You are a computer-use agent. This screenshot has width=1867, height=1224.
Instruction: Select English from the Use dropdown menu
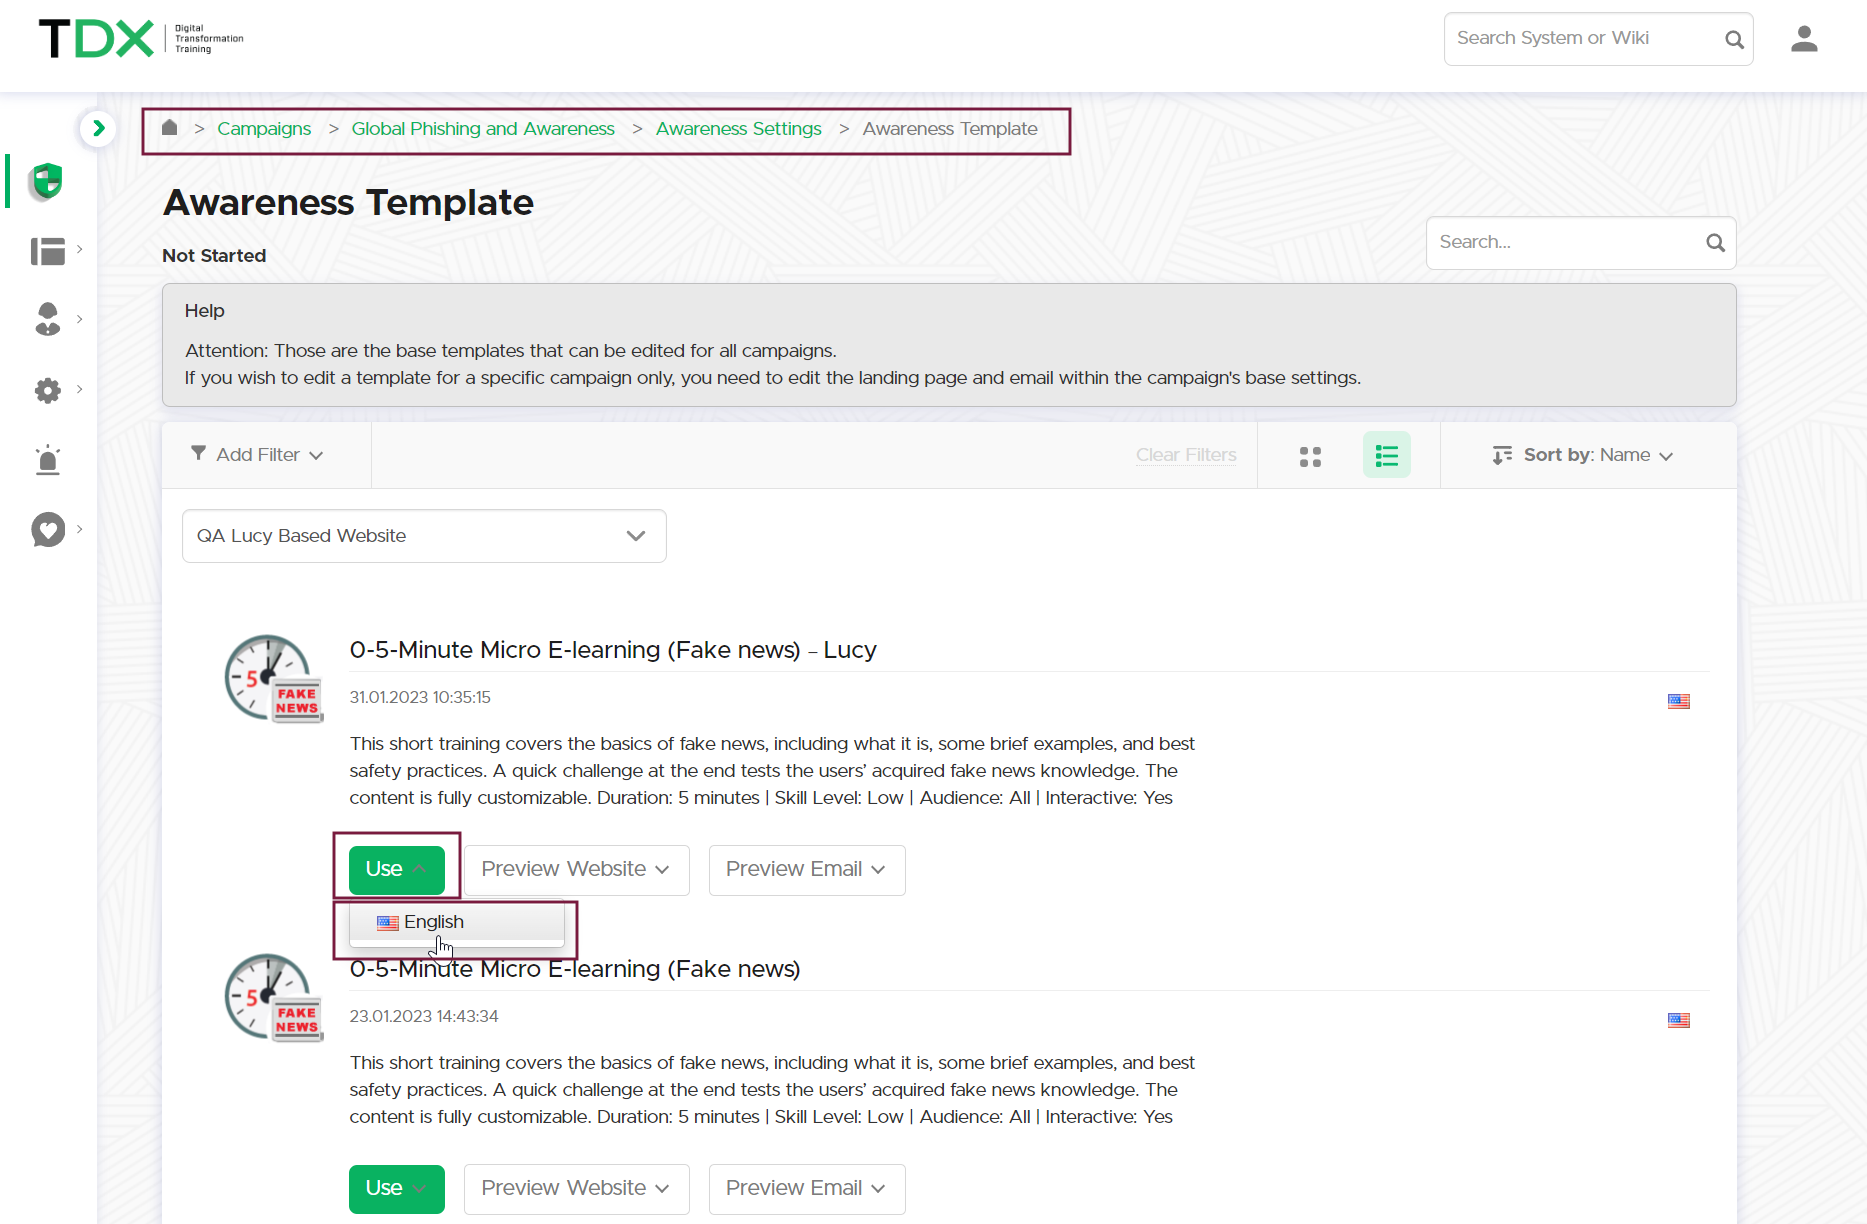434,922
